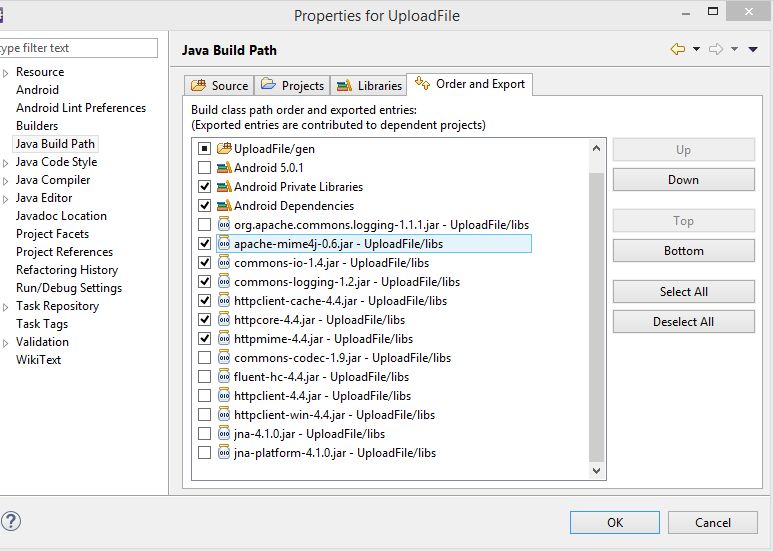
Task: Select the Order and Export tab
Action: tap(469, 84)
